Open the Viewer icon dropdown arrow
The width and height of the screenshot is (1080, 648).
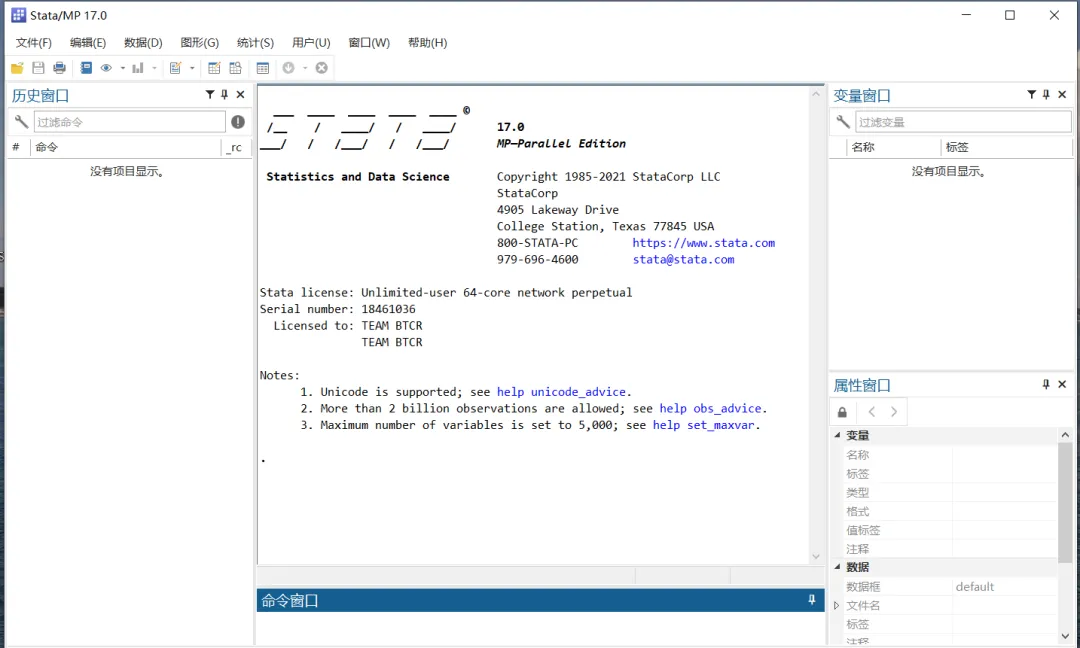tap(123, 67)
